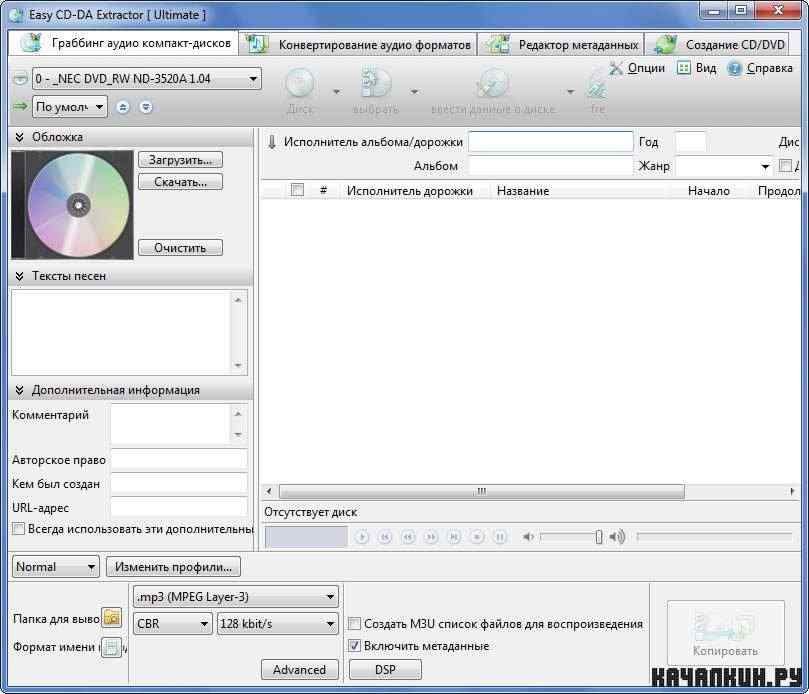Click the DSP button

click(385, 670)
